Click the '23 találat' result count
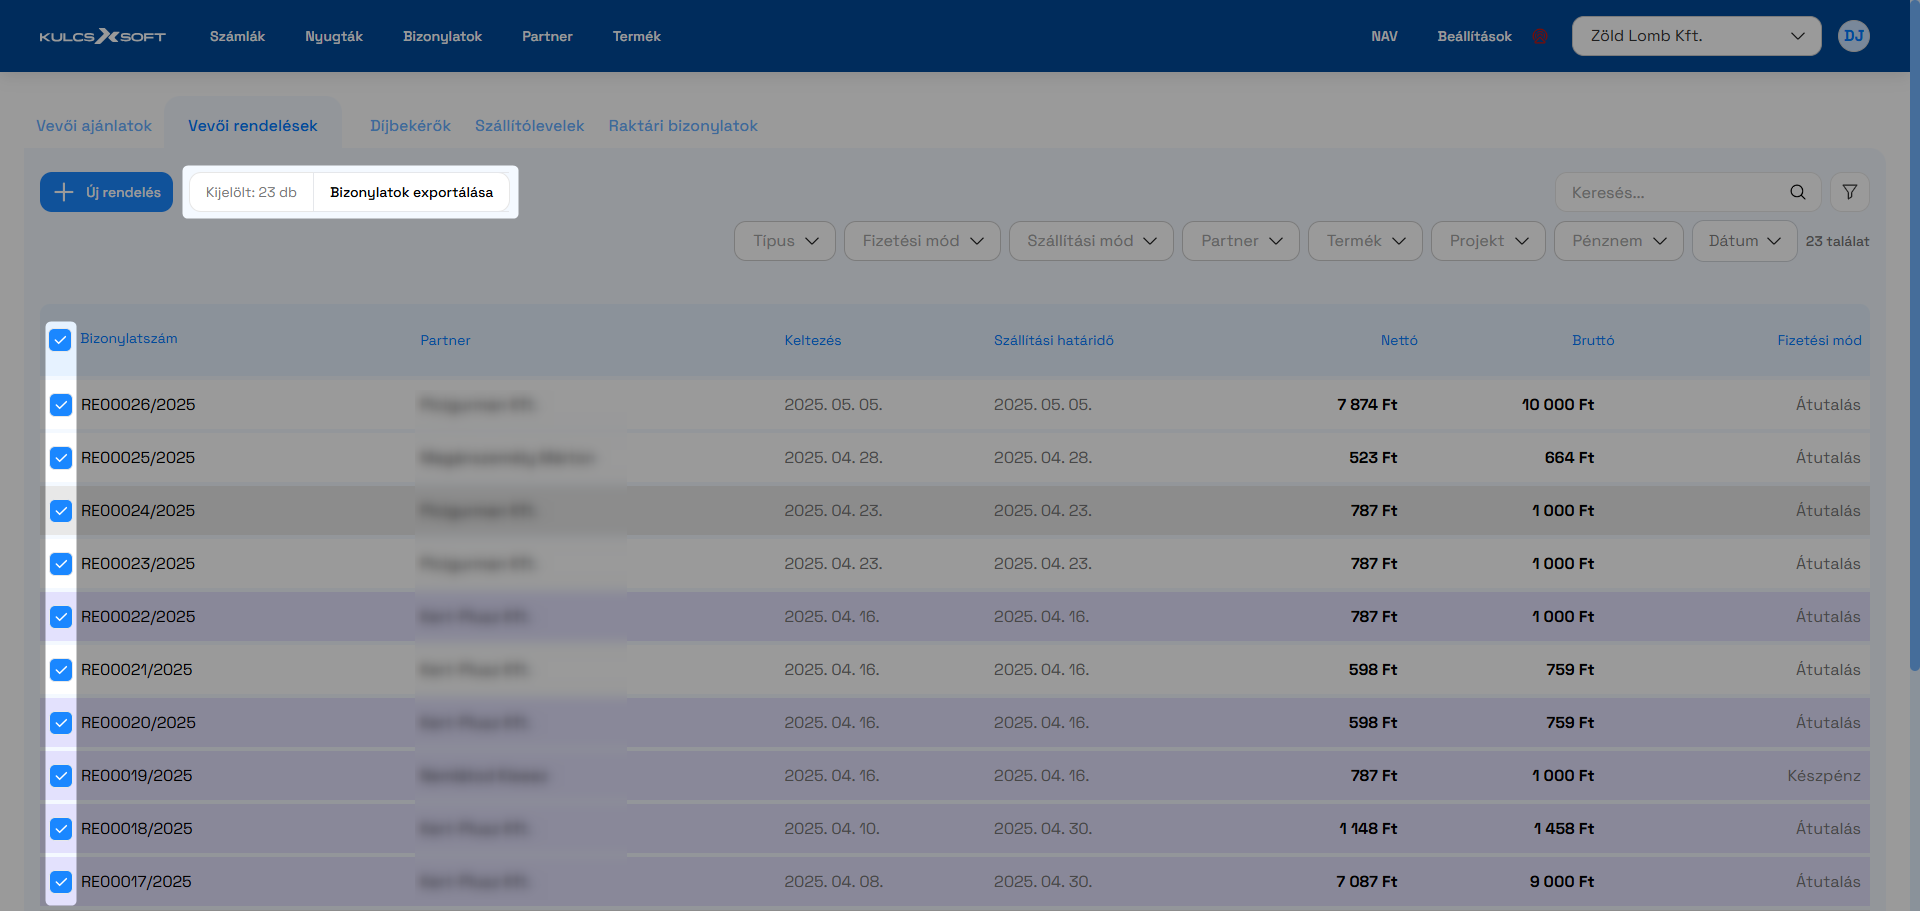 point(1838,241)
